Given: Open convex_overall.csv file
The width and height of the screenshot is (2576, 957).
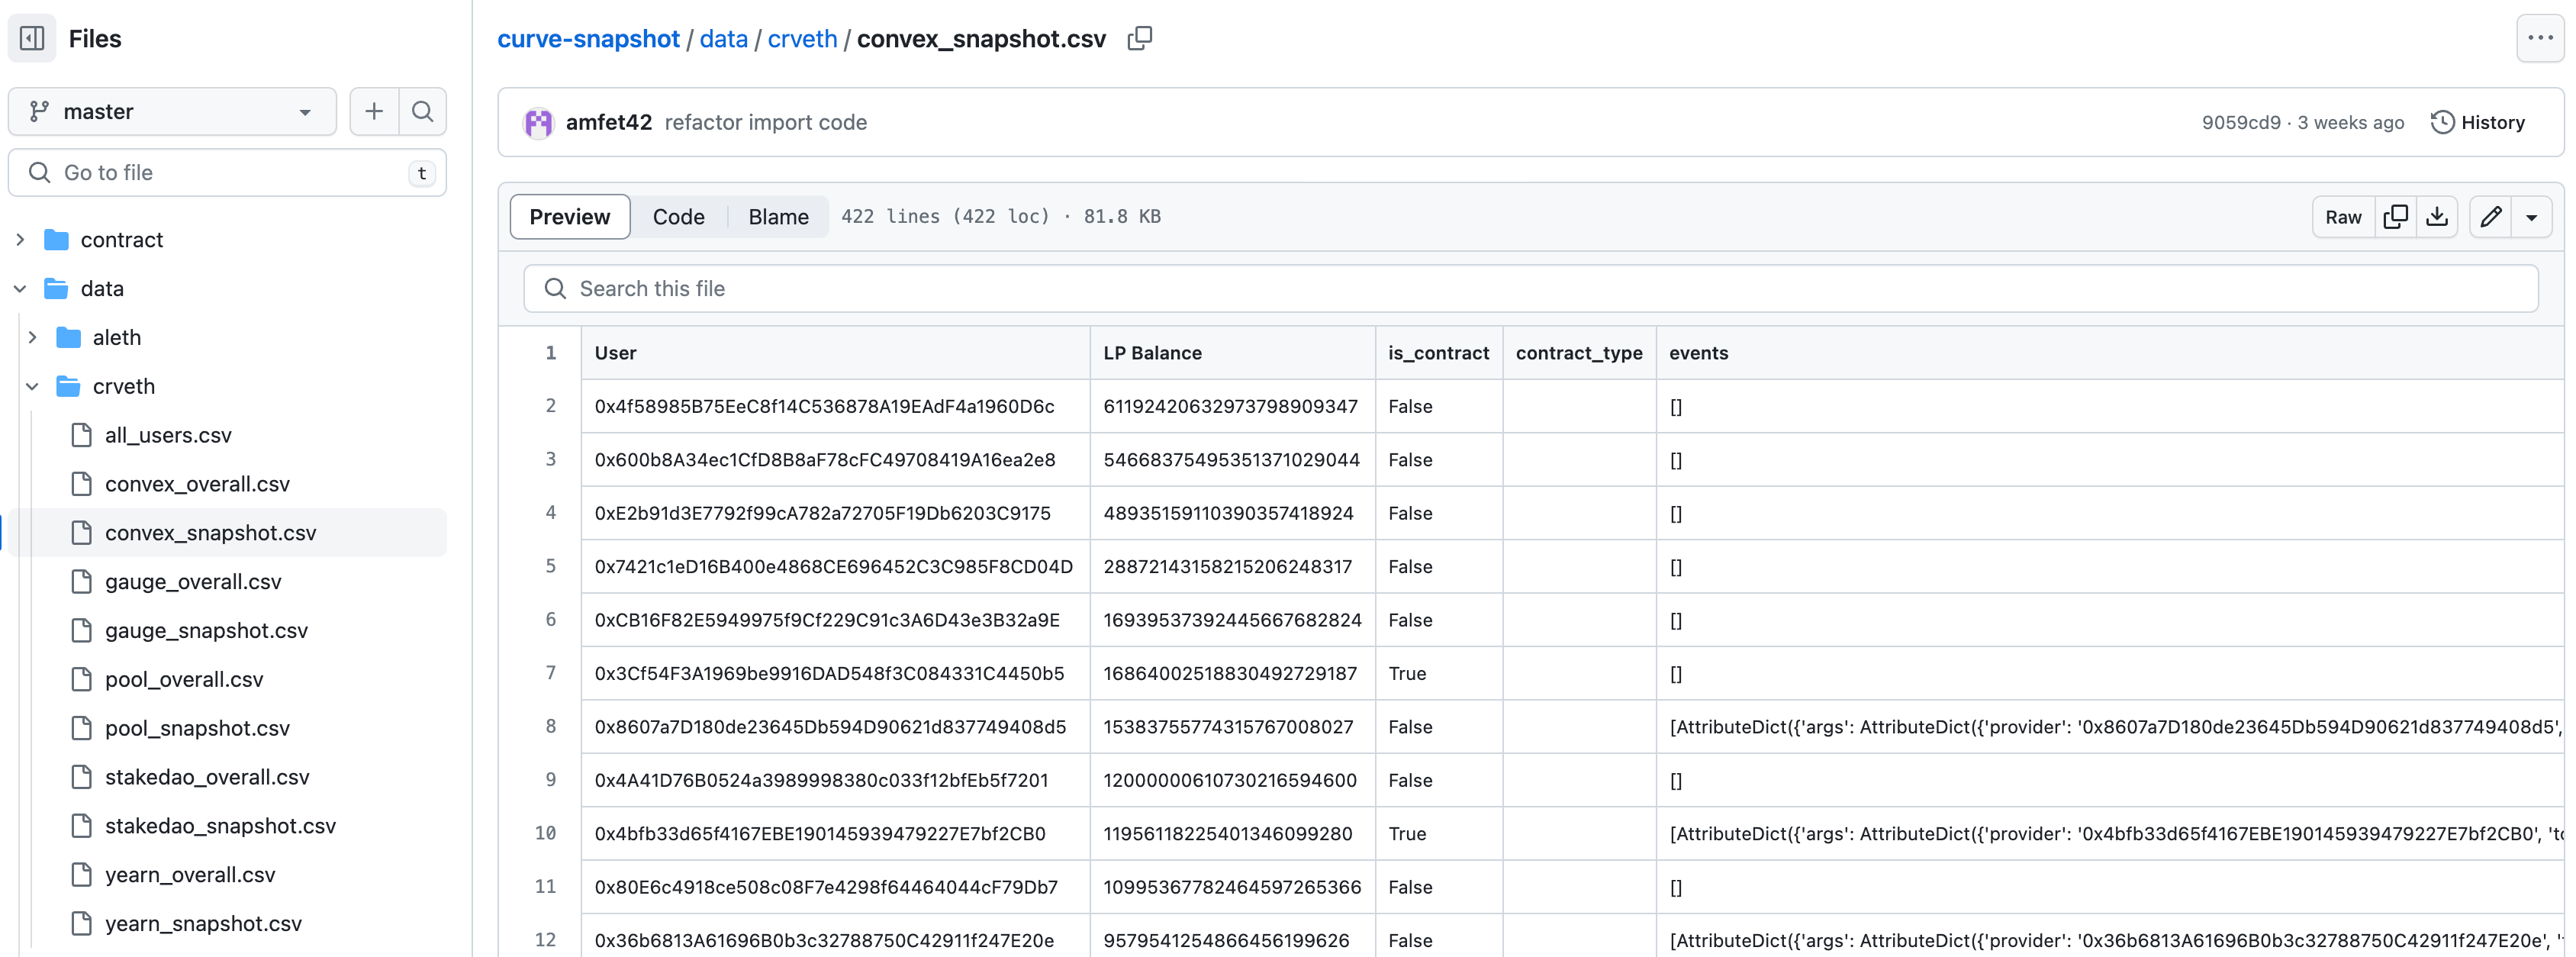Looking at the screenshot, I should (197, 484).
